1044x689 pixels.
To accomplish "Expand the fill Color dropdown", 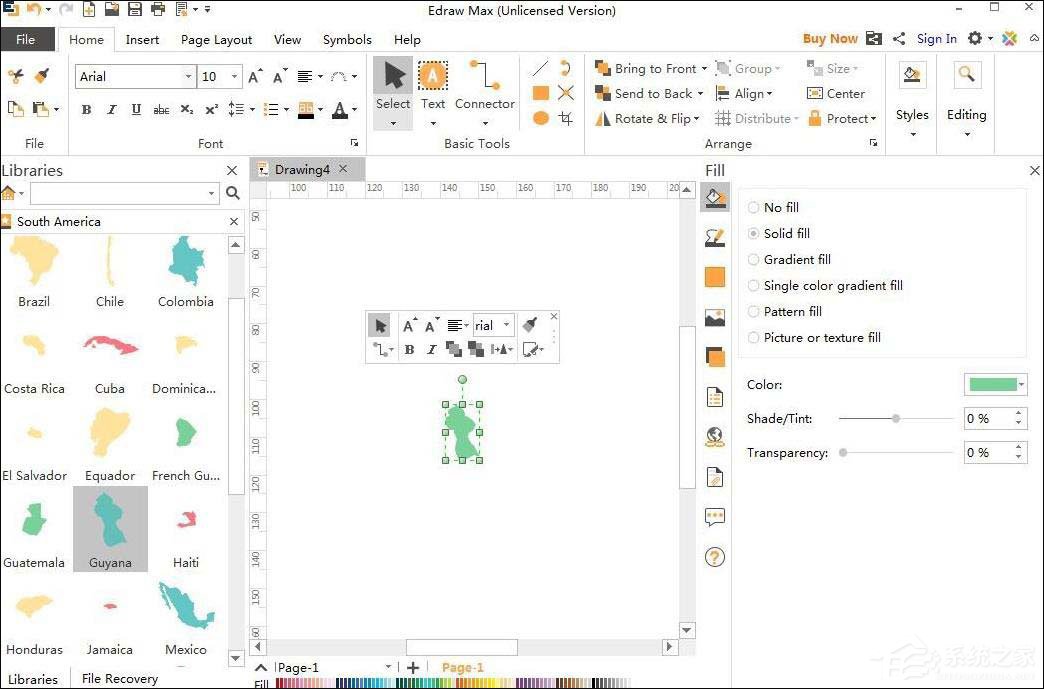I will (x=1020, y=385).
